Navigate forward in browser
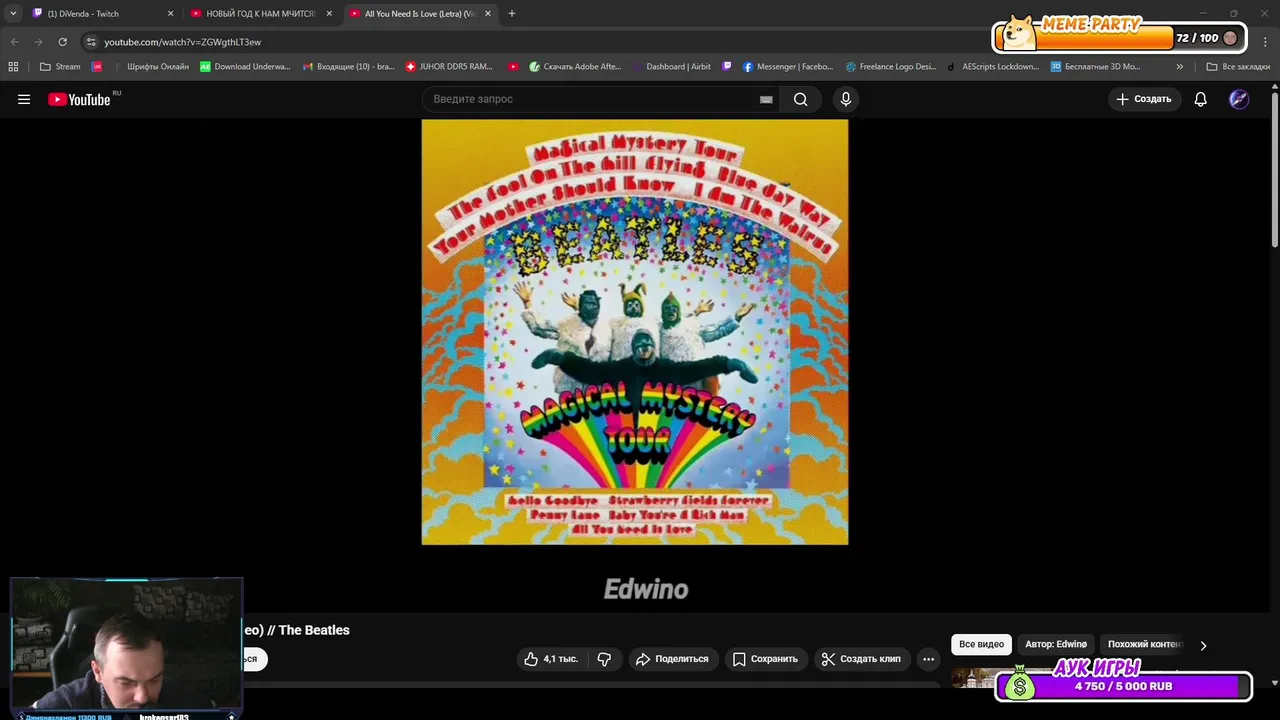This screenshot has width=1280, height=720. 38,42
